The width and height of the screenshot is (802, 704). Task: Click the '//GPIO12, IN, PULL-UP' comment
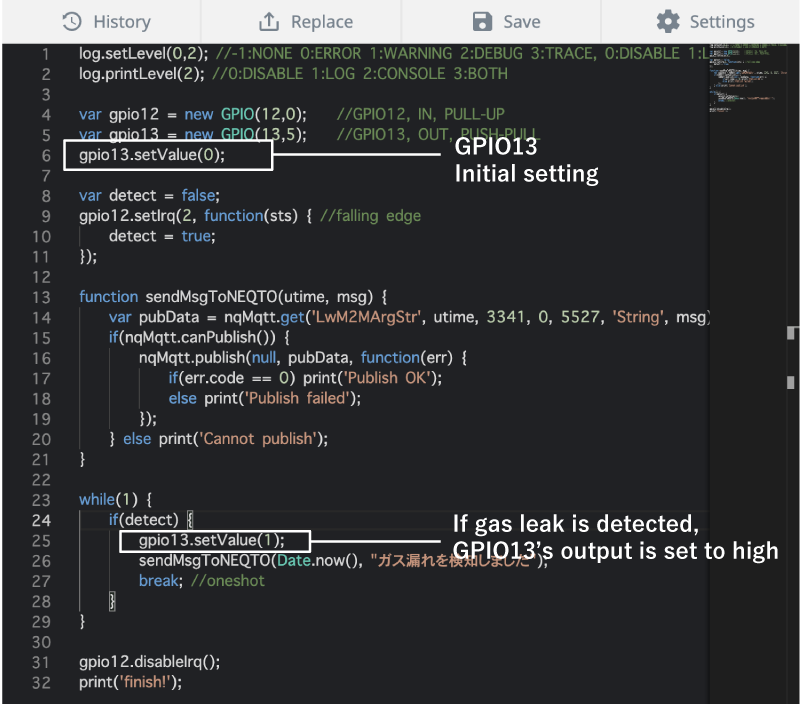tap(420, 114)
